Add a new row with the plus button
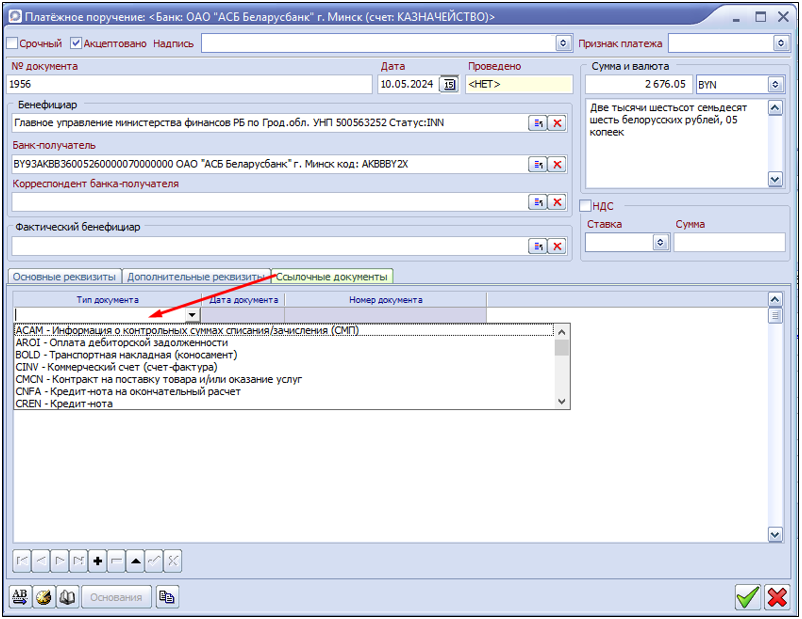802x619 pixels. click(98, 561)
